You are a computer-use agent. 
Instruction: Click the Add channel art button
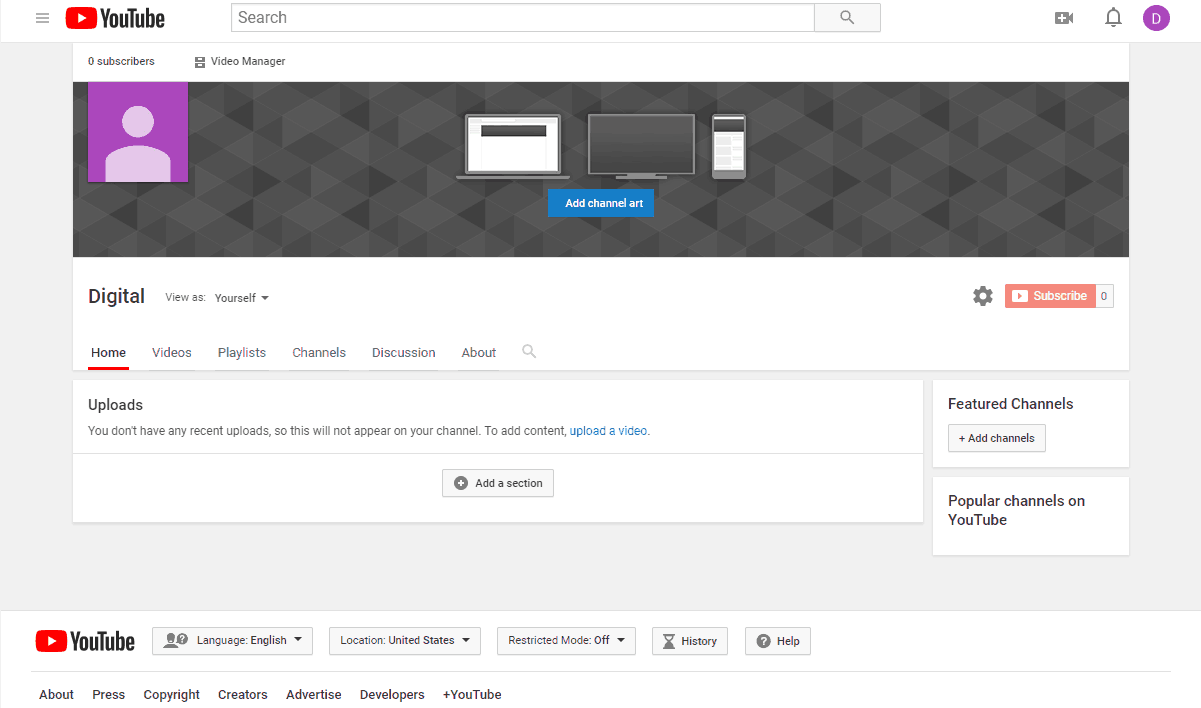(601, 203)
